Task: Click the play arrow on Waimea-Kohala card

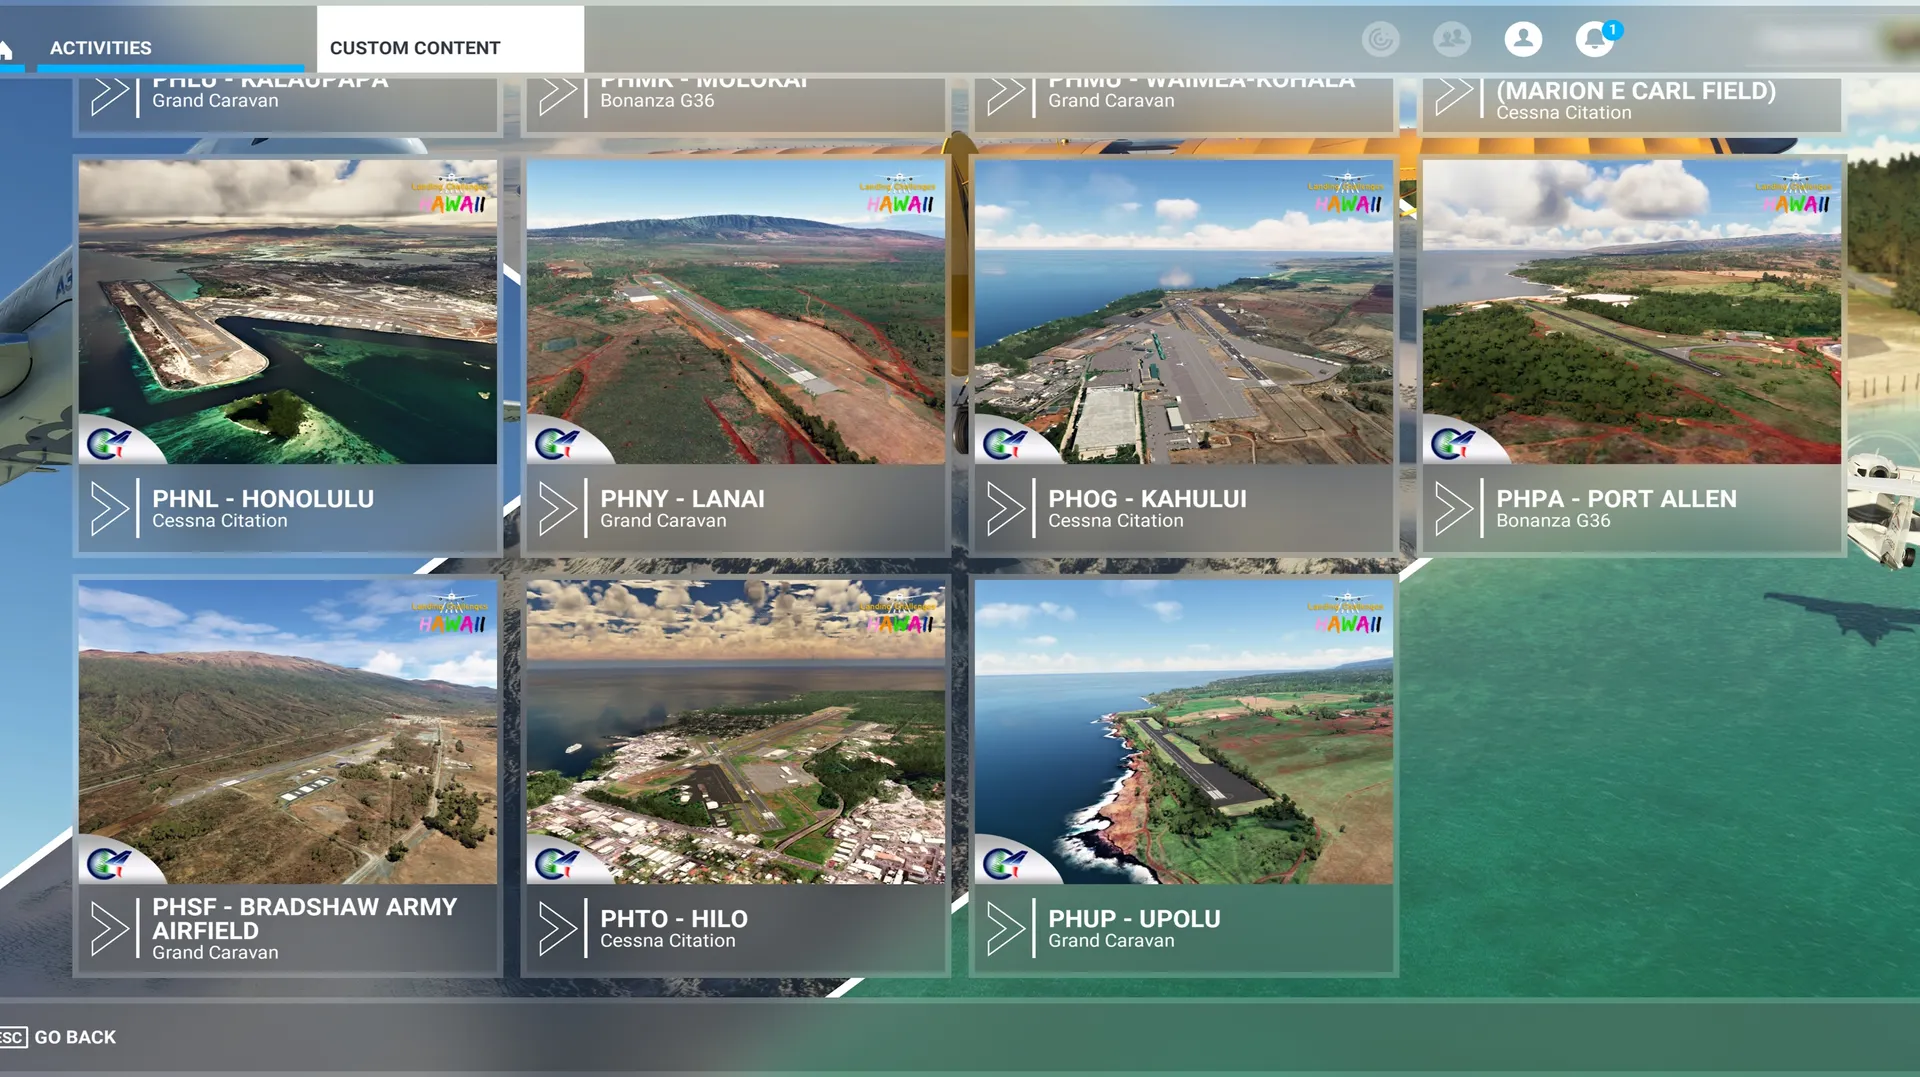Action: (1006, 96)
